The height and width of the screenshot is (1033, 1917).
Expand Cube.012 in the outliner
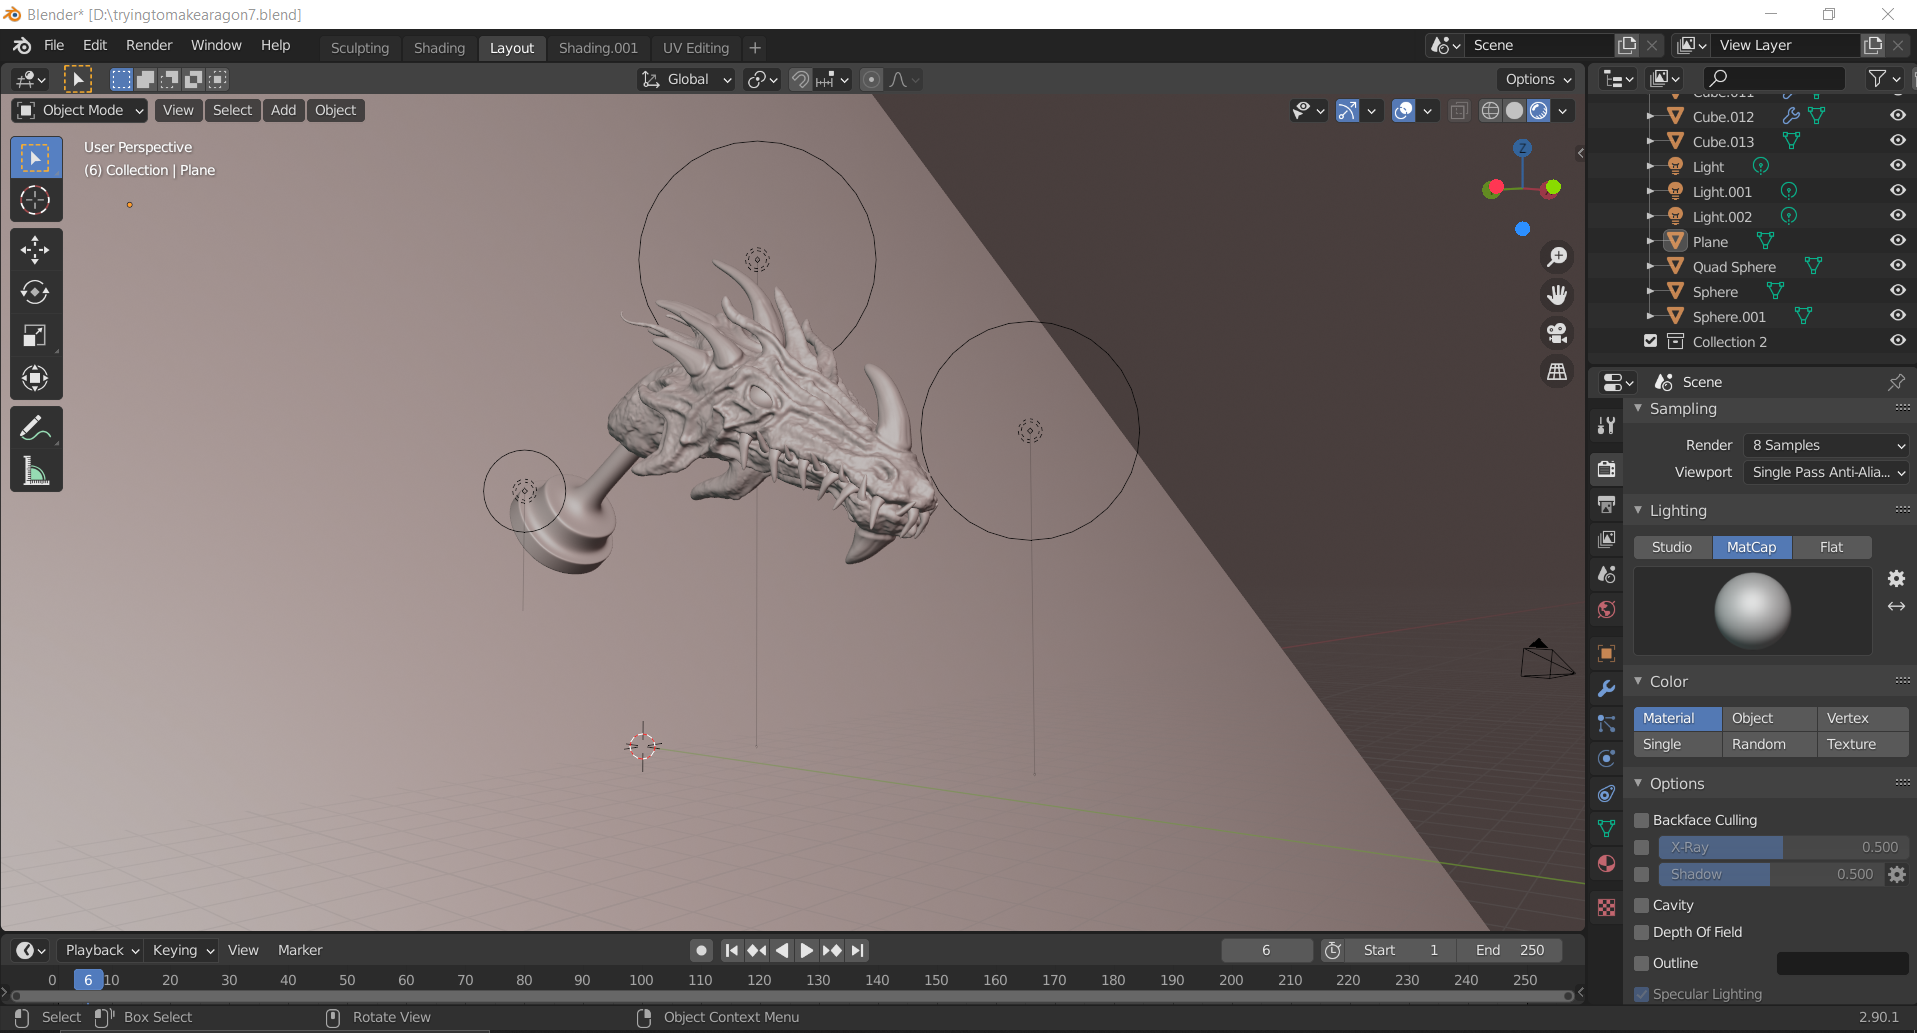[1652, 116]
